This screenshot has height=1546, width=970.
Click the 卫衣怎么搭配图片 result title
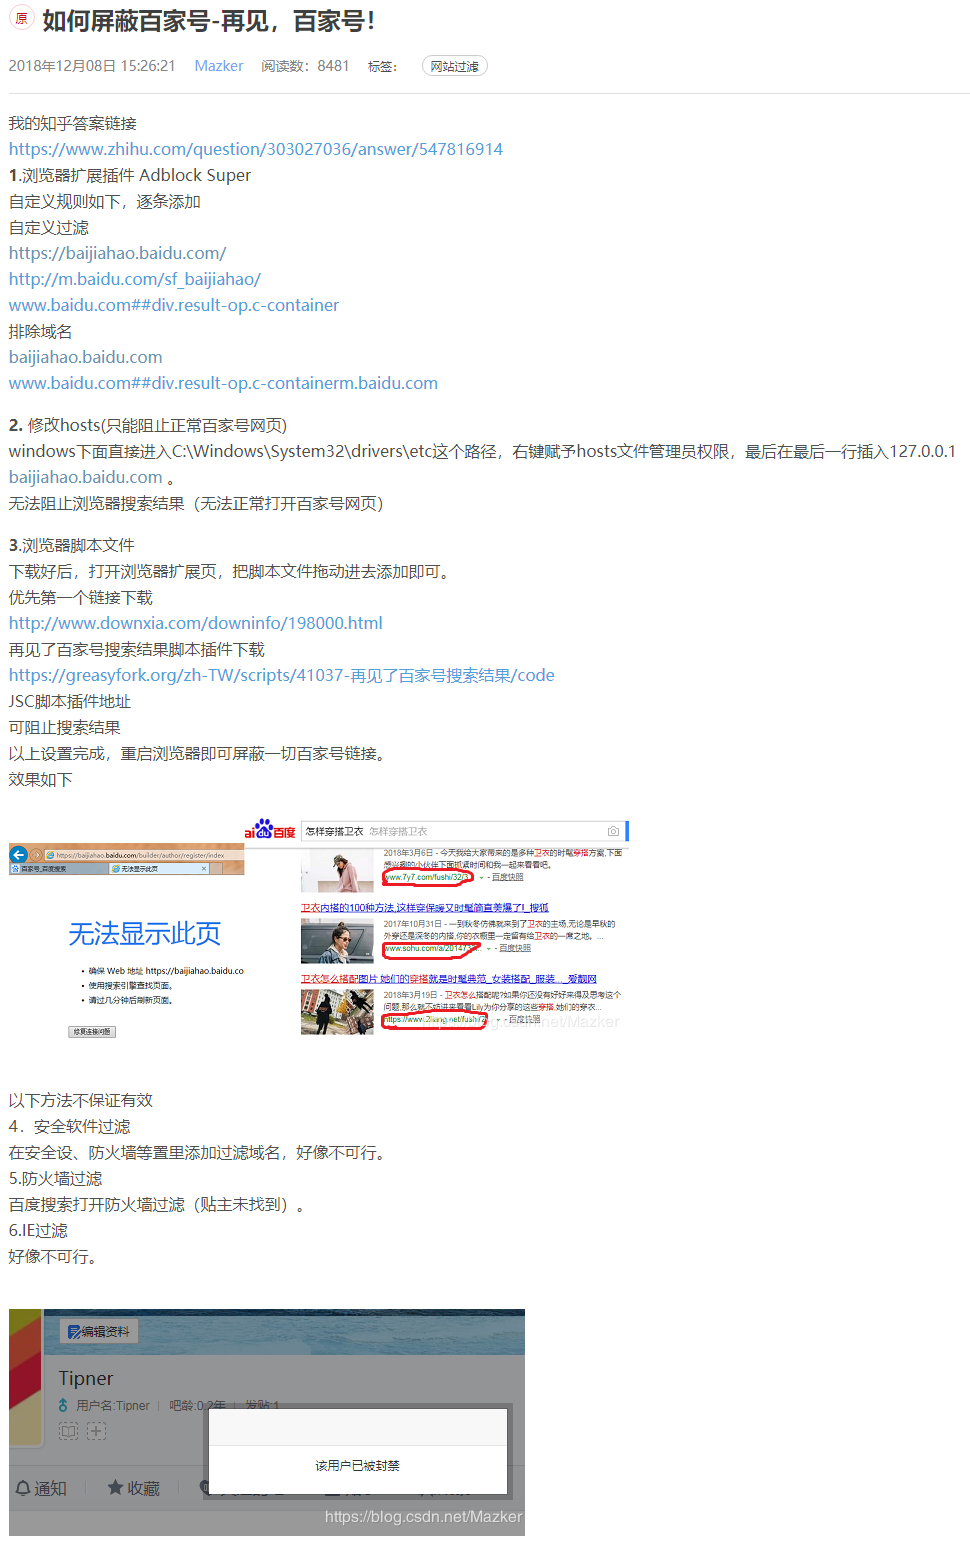[449, 979]
